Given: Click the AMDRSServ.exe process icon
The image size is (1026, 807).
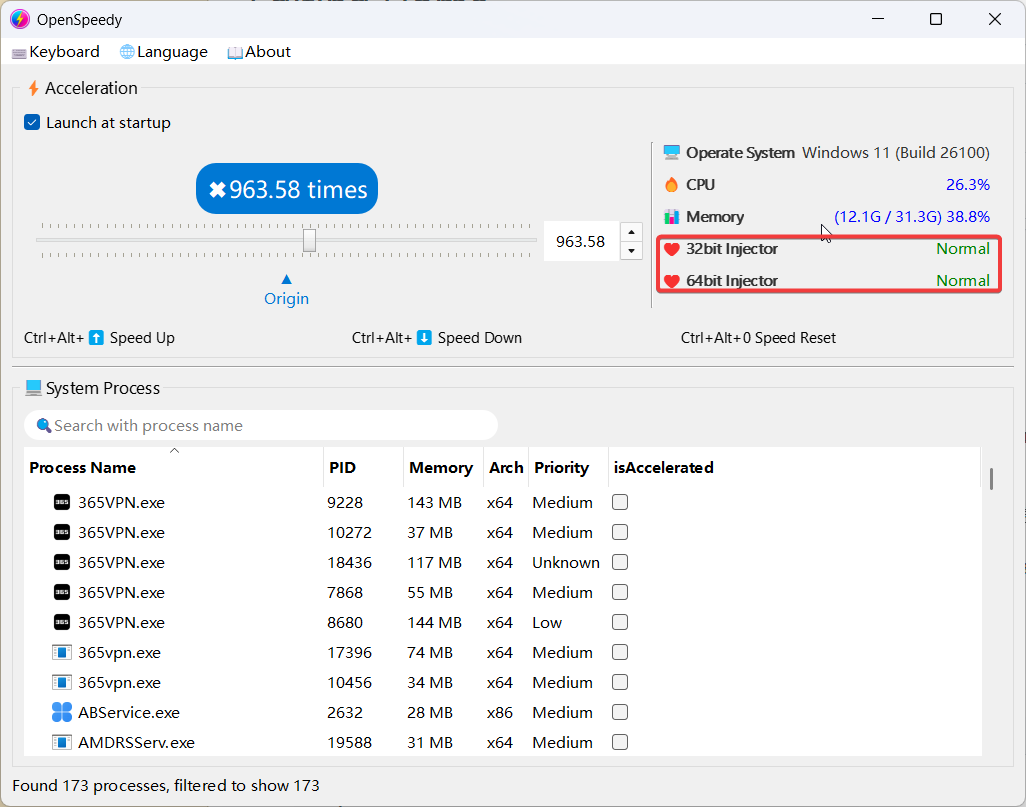Looking at the screenshot, I should pos(62,742).
